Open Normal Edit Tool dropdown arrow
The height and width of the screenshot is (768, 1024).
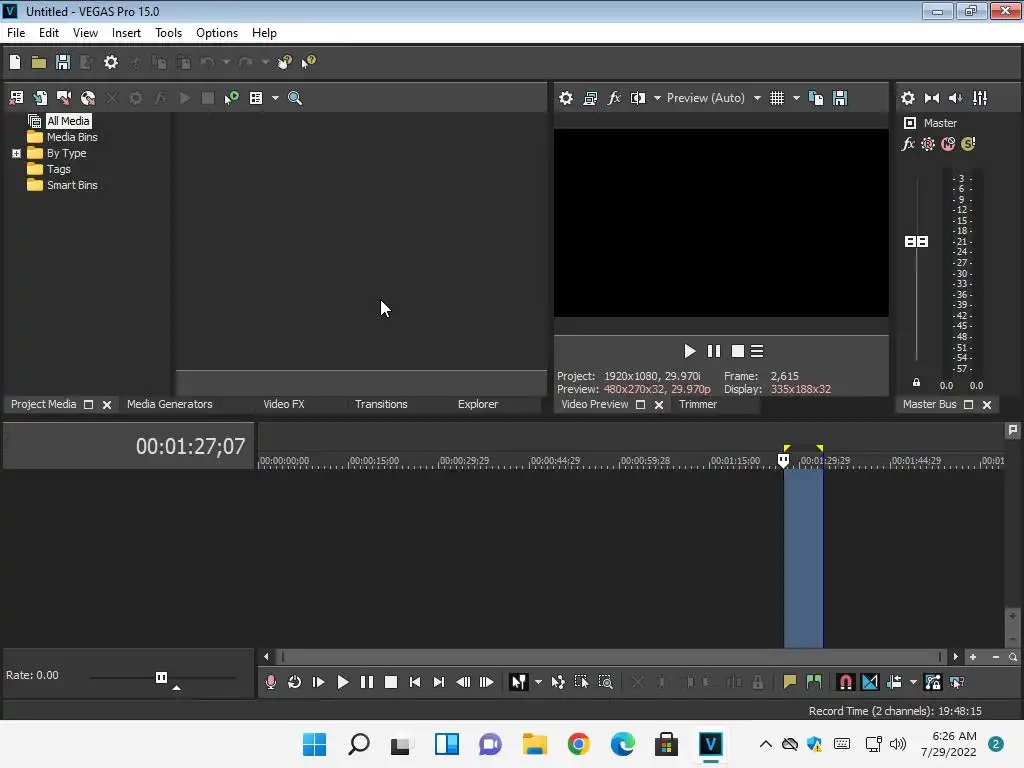pos(538,682)
